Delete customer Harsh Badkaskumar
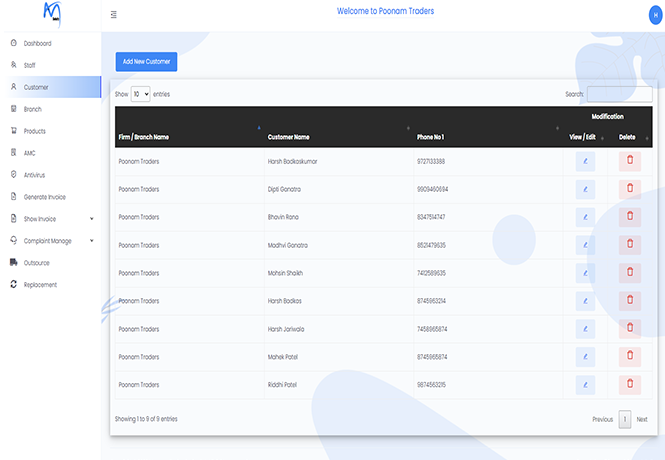The image size is (665, 460). (630, 162)
